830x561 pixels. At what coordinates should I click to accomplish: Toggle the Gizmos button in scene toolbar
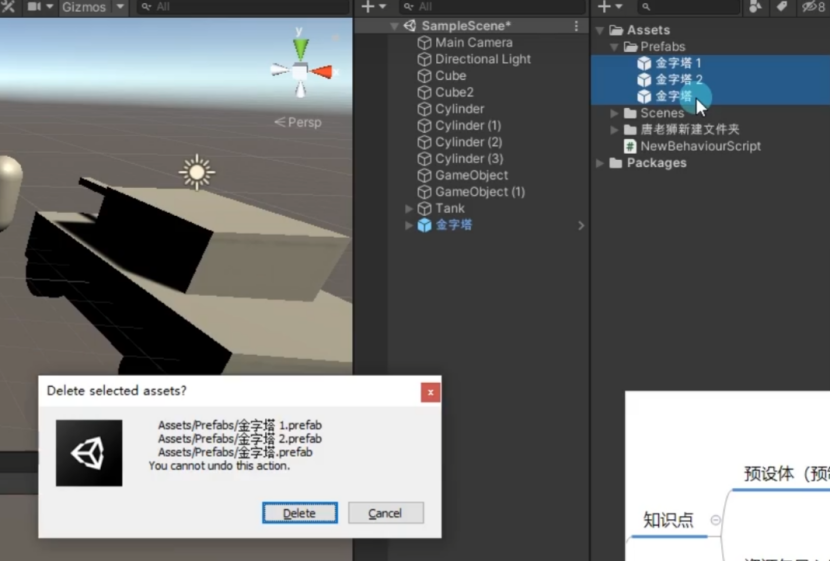coord(85,7)
